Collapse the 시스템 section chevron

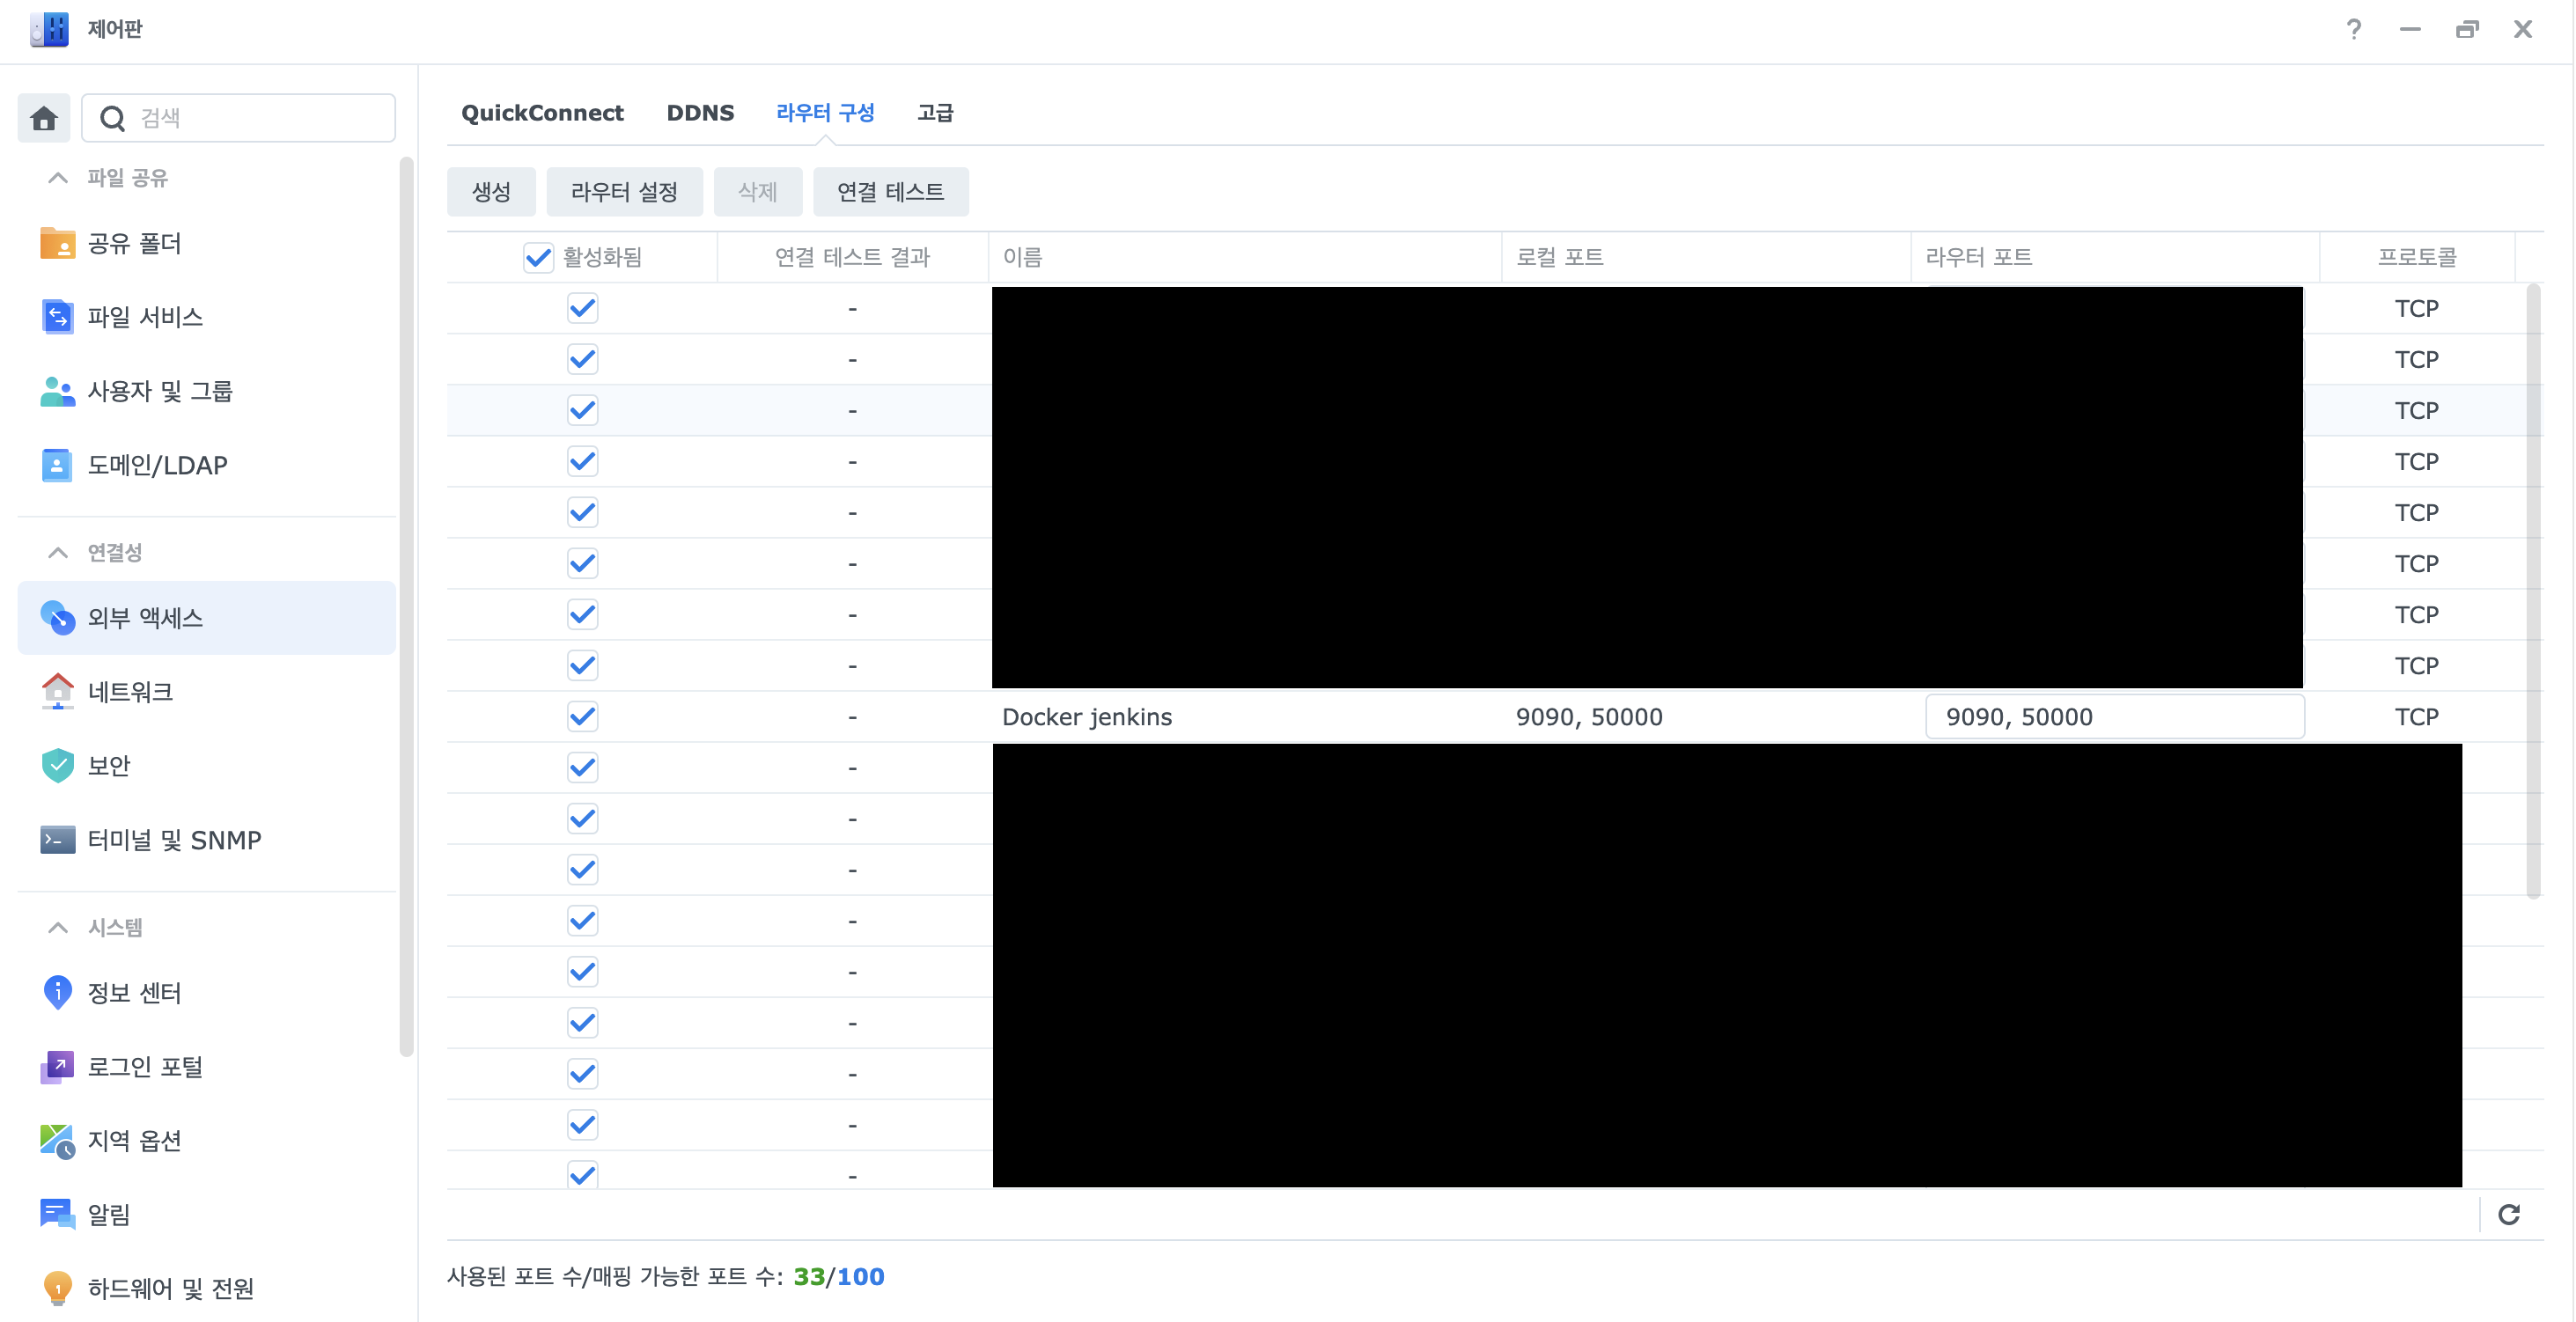click(x=58, y=927)
